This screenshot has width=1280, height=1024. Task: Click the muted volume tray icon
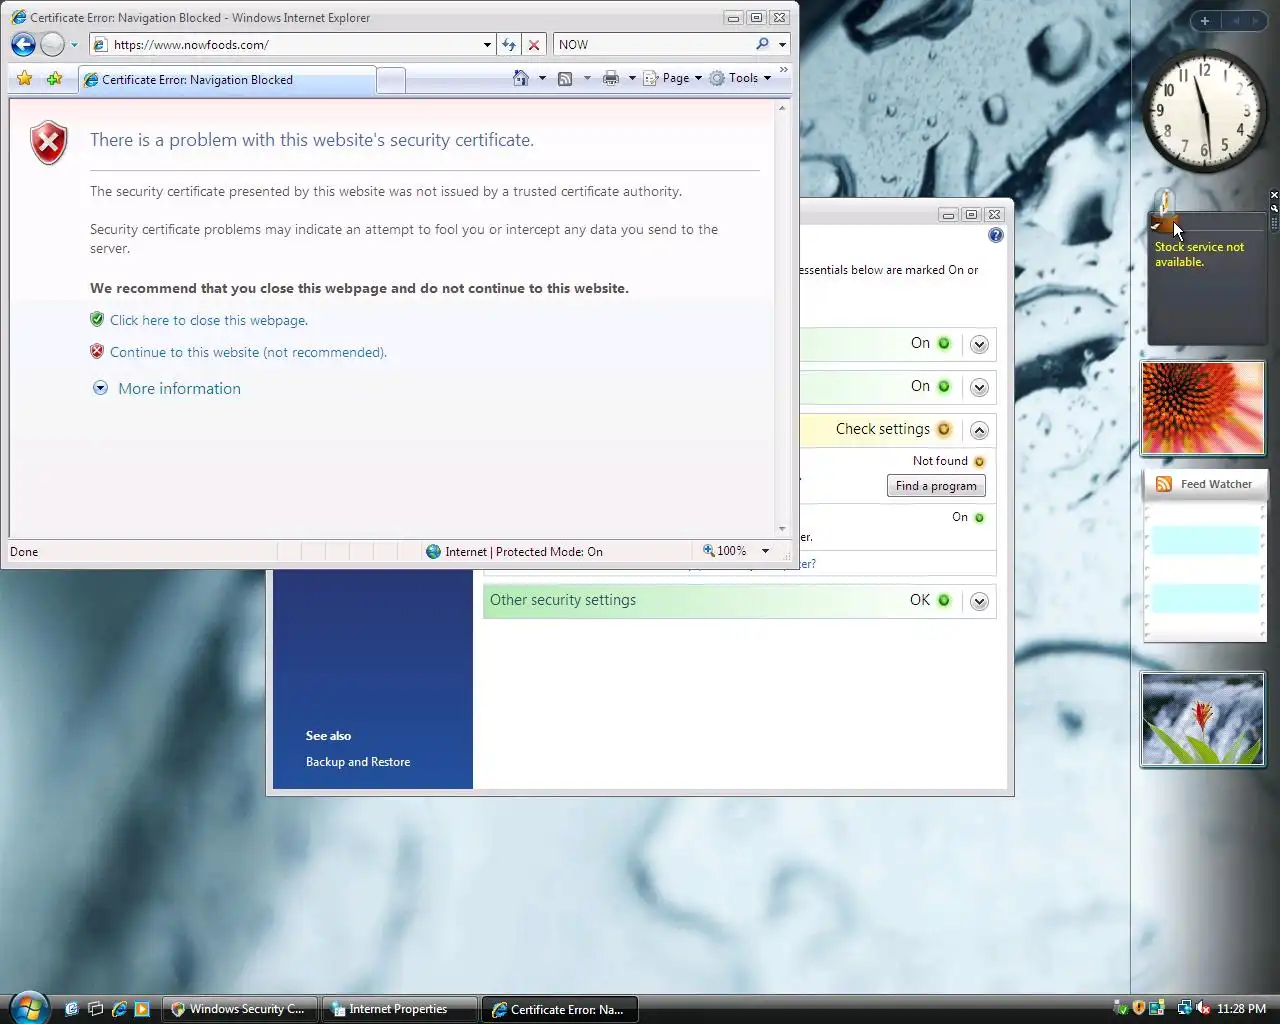[x=1203, y=1008]
